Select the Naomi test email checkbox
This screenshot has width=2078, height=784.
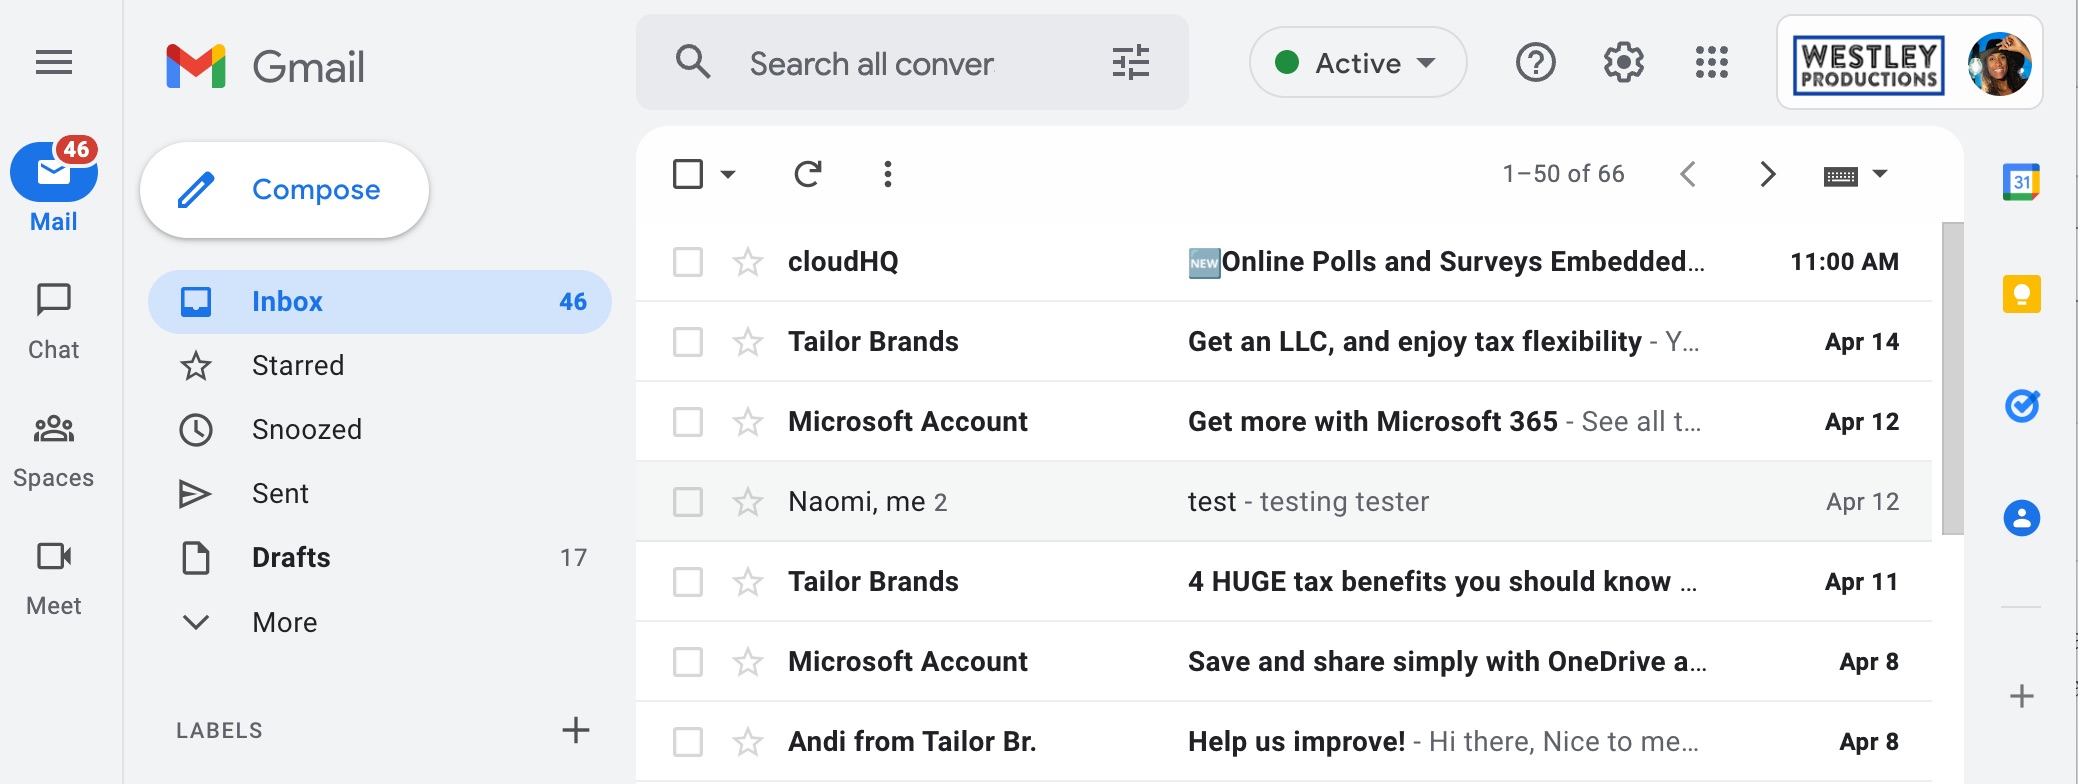click(x=688, y=502)
